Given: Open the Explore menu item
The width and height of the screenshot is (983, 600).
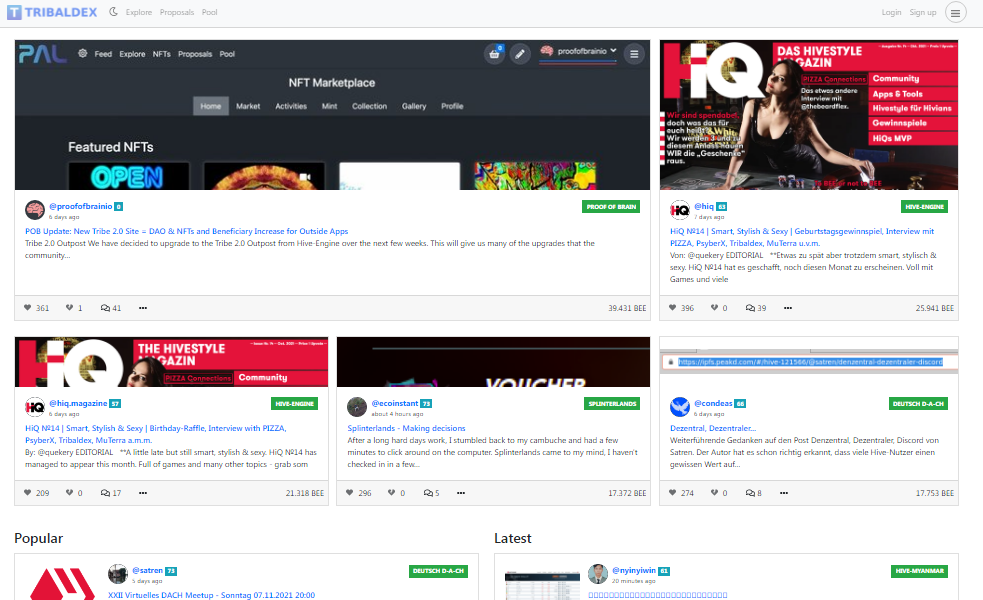Looking at the screenshot, I should [x=139, y=12].
